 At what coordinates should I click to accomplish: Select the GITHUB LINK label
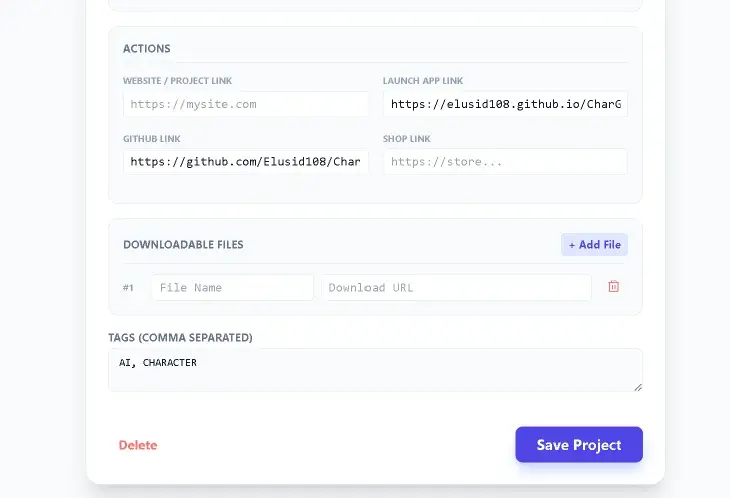pos(152,139)
